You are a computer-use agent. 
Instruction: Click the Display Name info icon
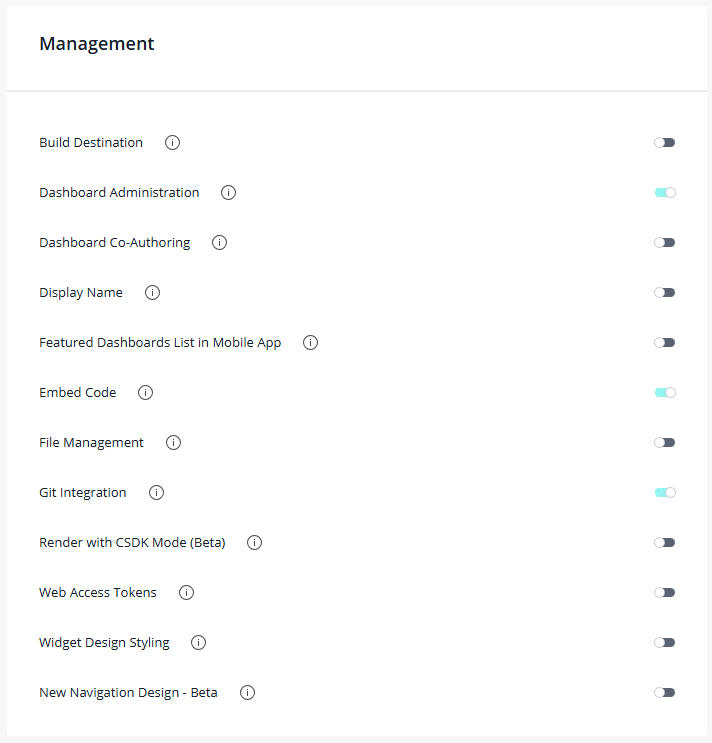click(x=152, y=293)
